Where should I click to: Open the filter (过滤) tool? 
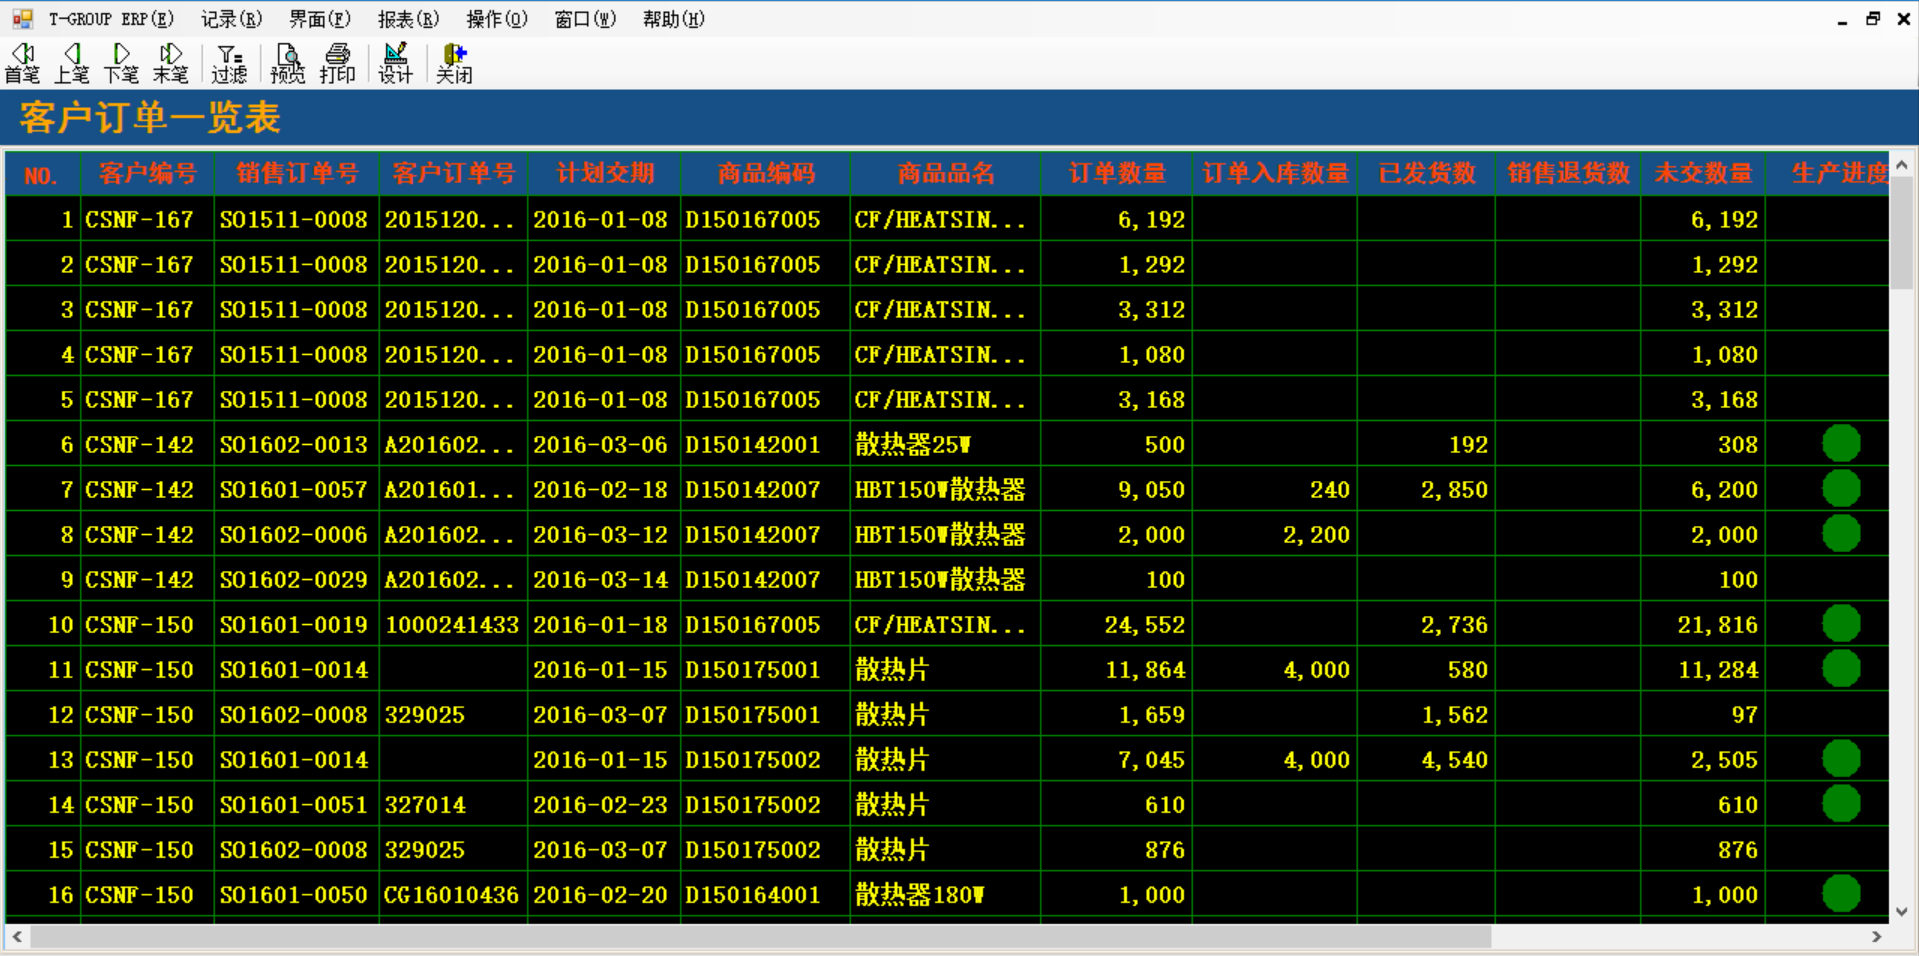(229, 63)
